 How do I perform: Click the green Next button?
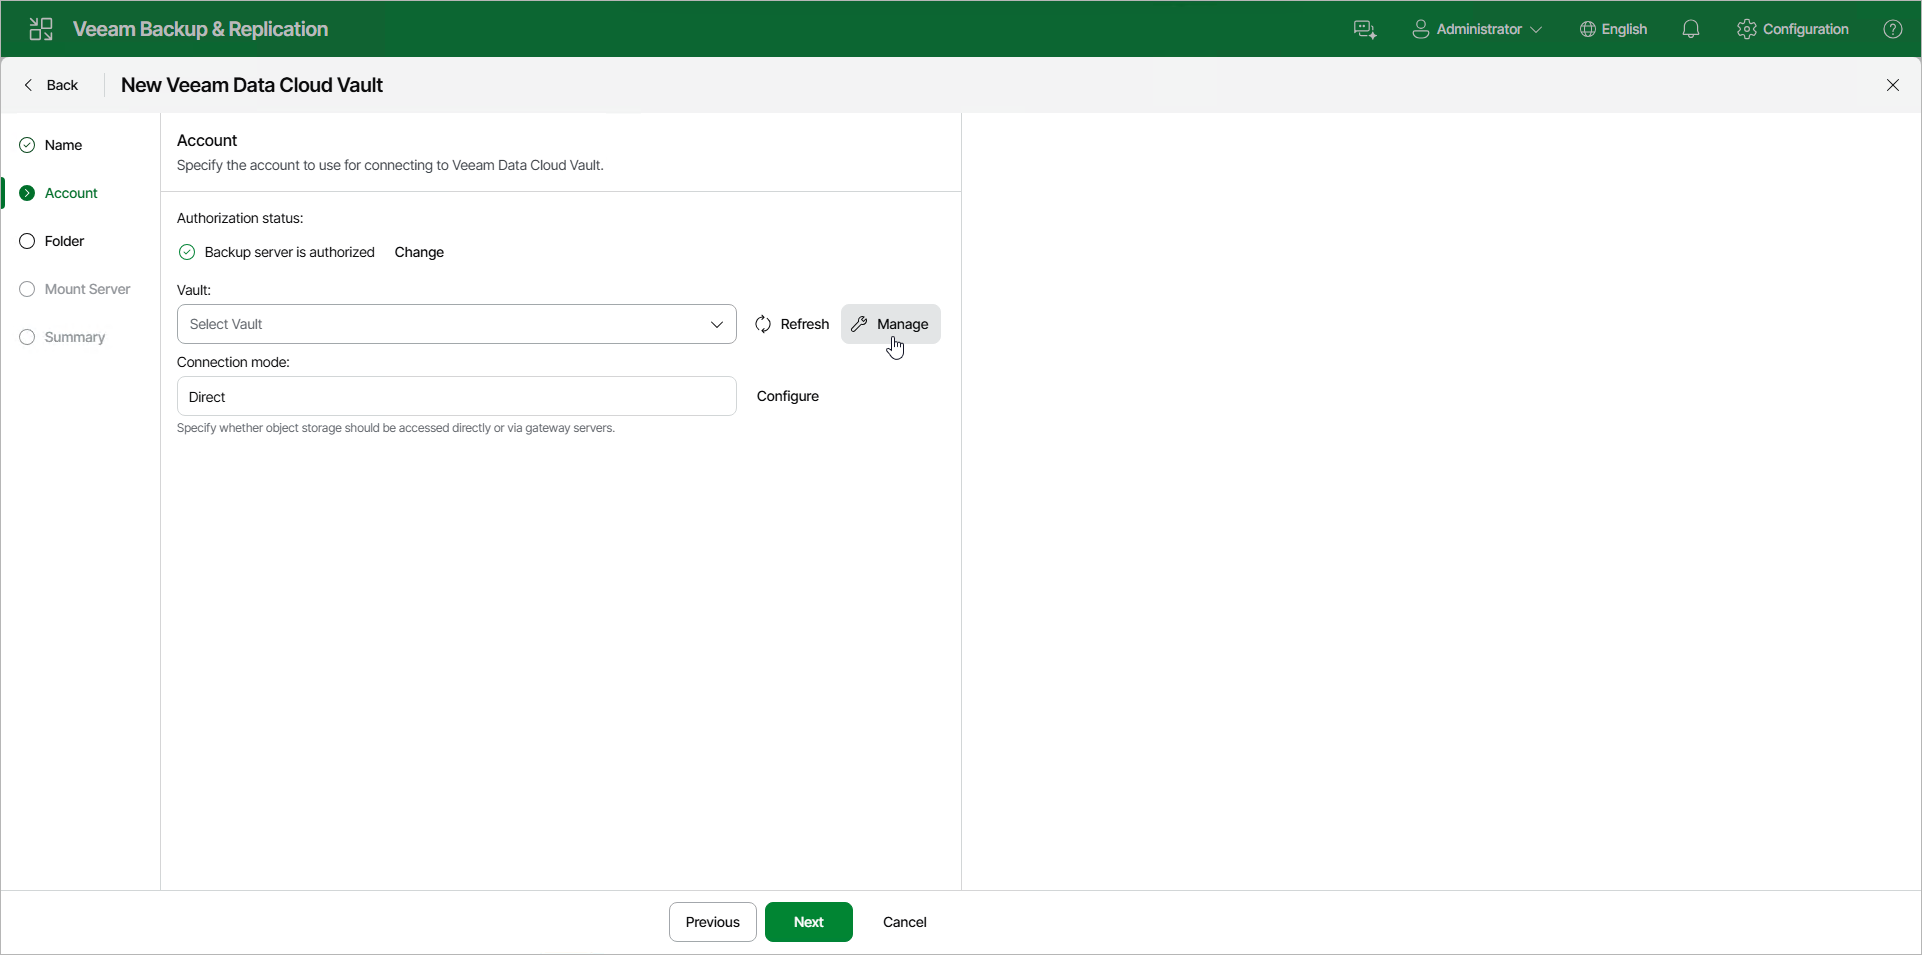coord(809,922)
